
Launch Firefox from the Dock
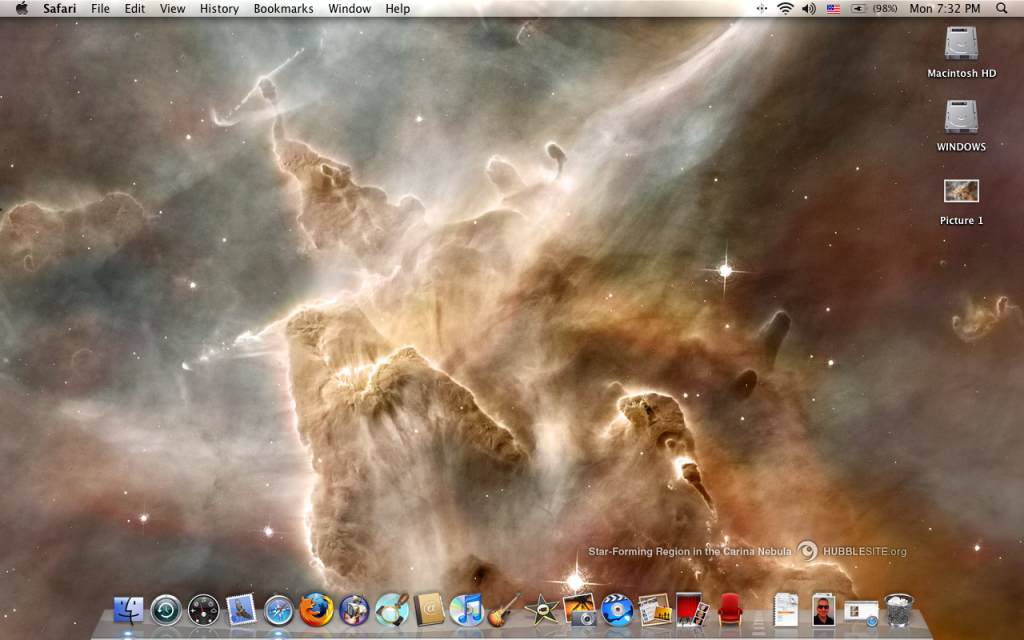(x=316, y=610)
